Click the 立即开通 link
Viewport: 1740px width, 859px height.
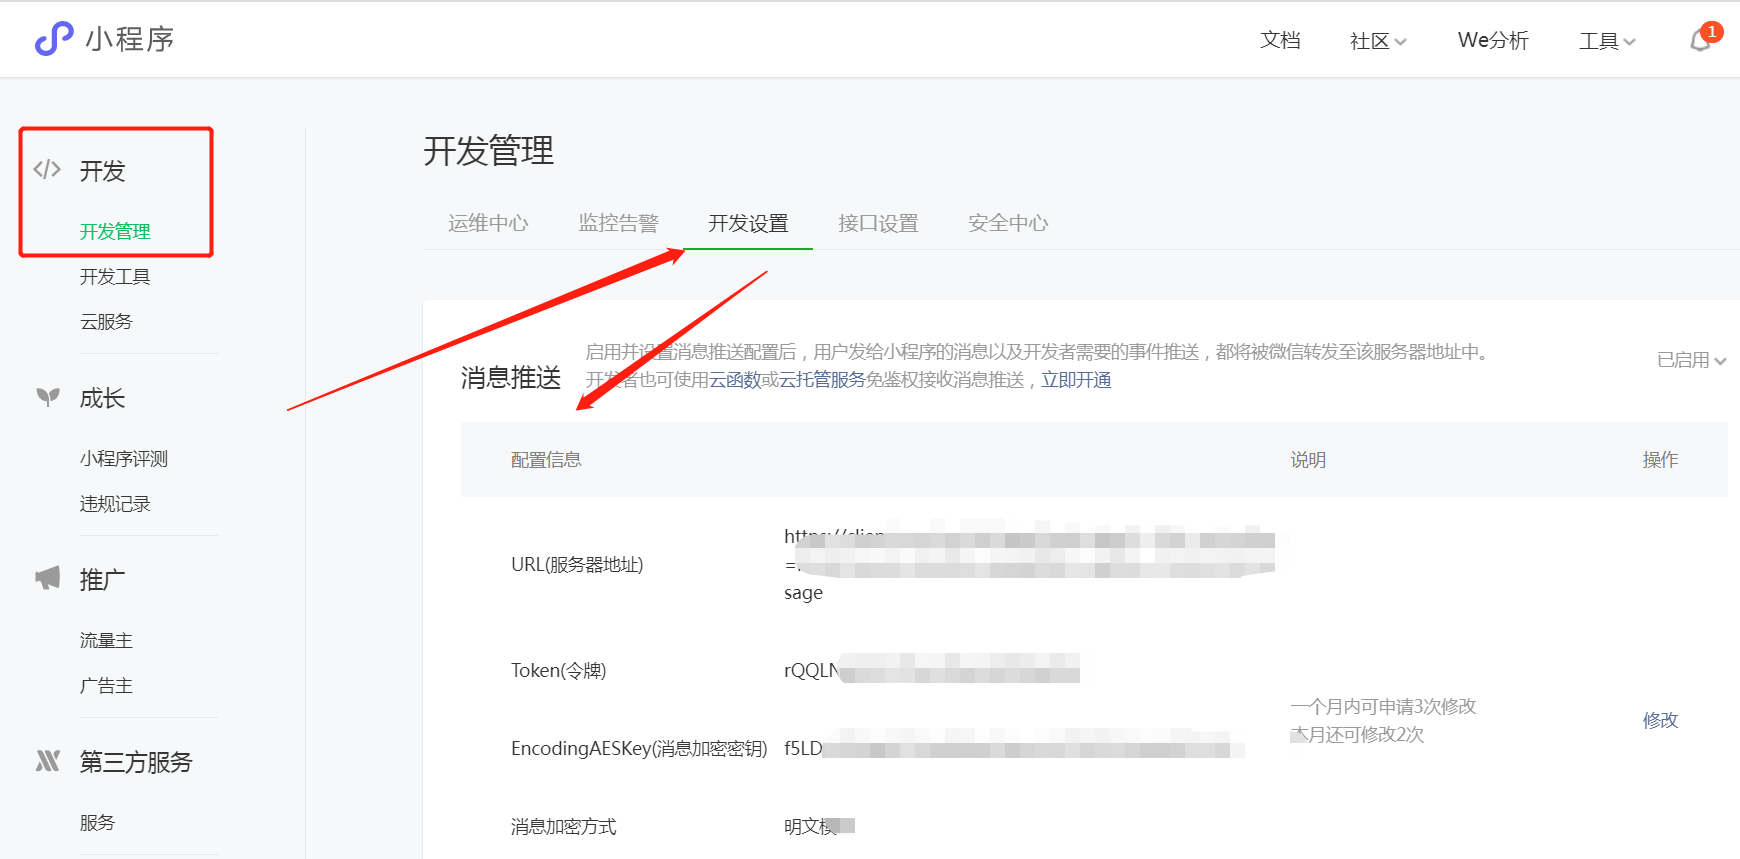(x=1076, y=380)
